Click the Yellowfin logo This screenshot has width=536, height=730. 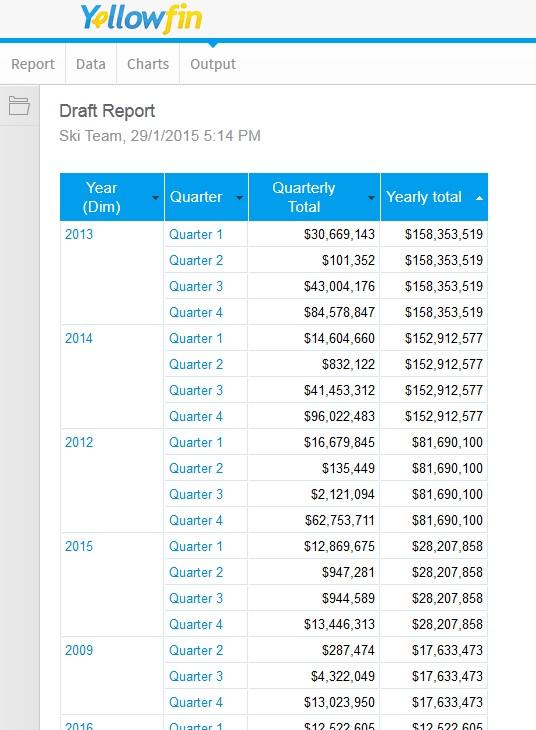click(141, 19)
